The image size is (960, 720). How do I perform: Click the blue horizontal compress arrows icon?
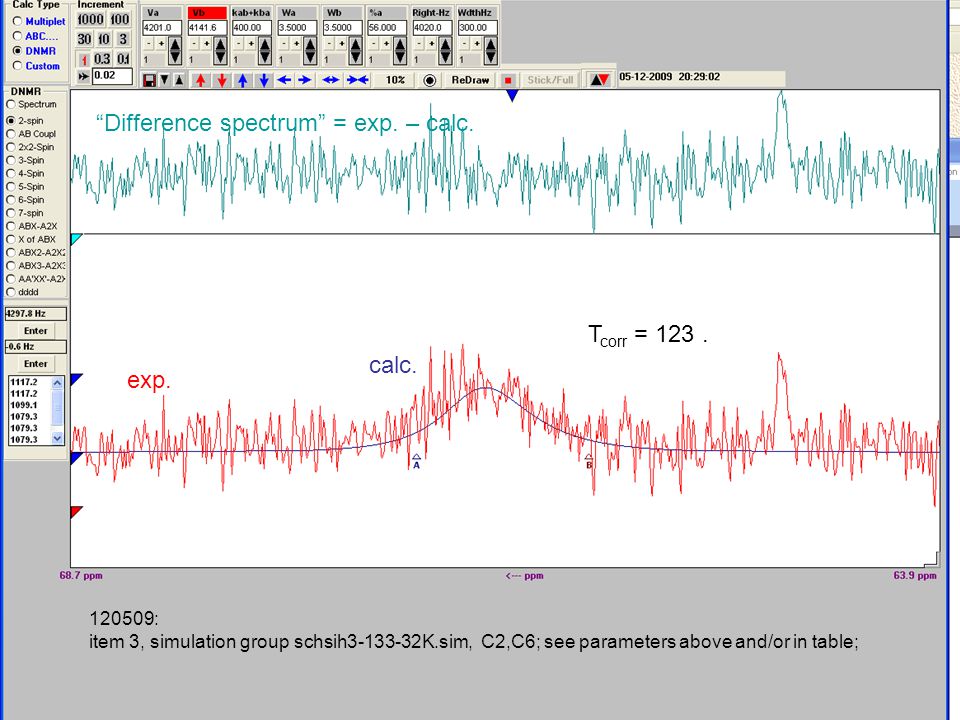358,80
